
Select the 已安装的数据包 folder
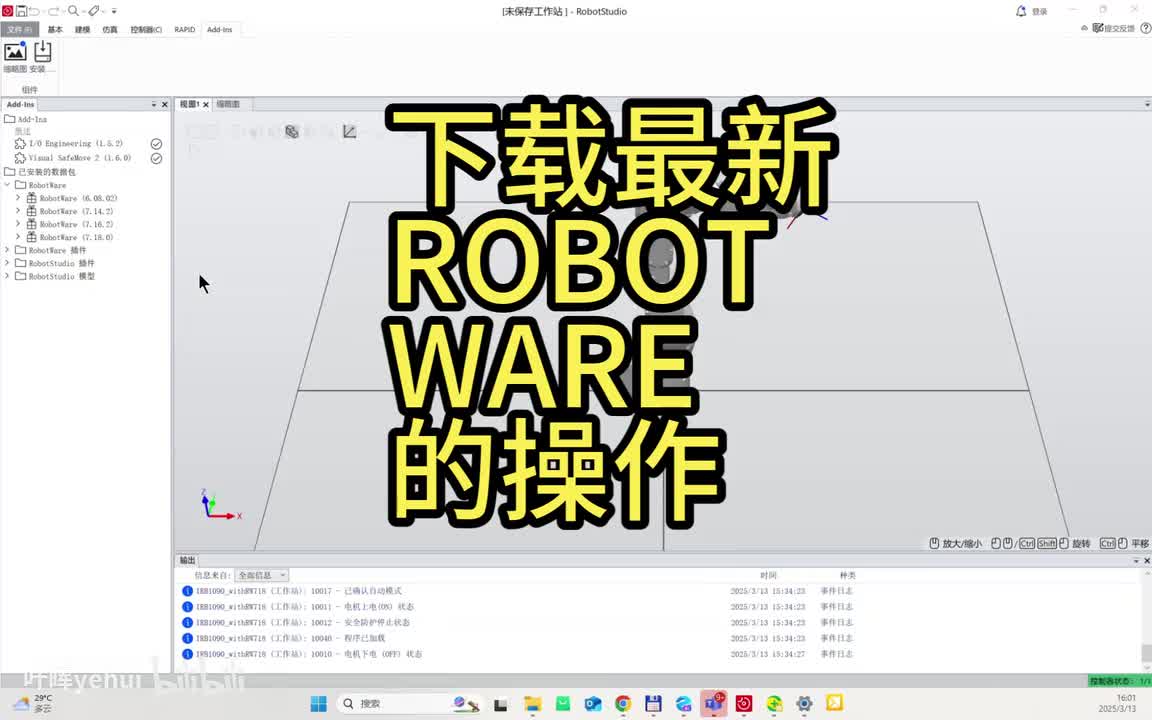point(40,172)
